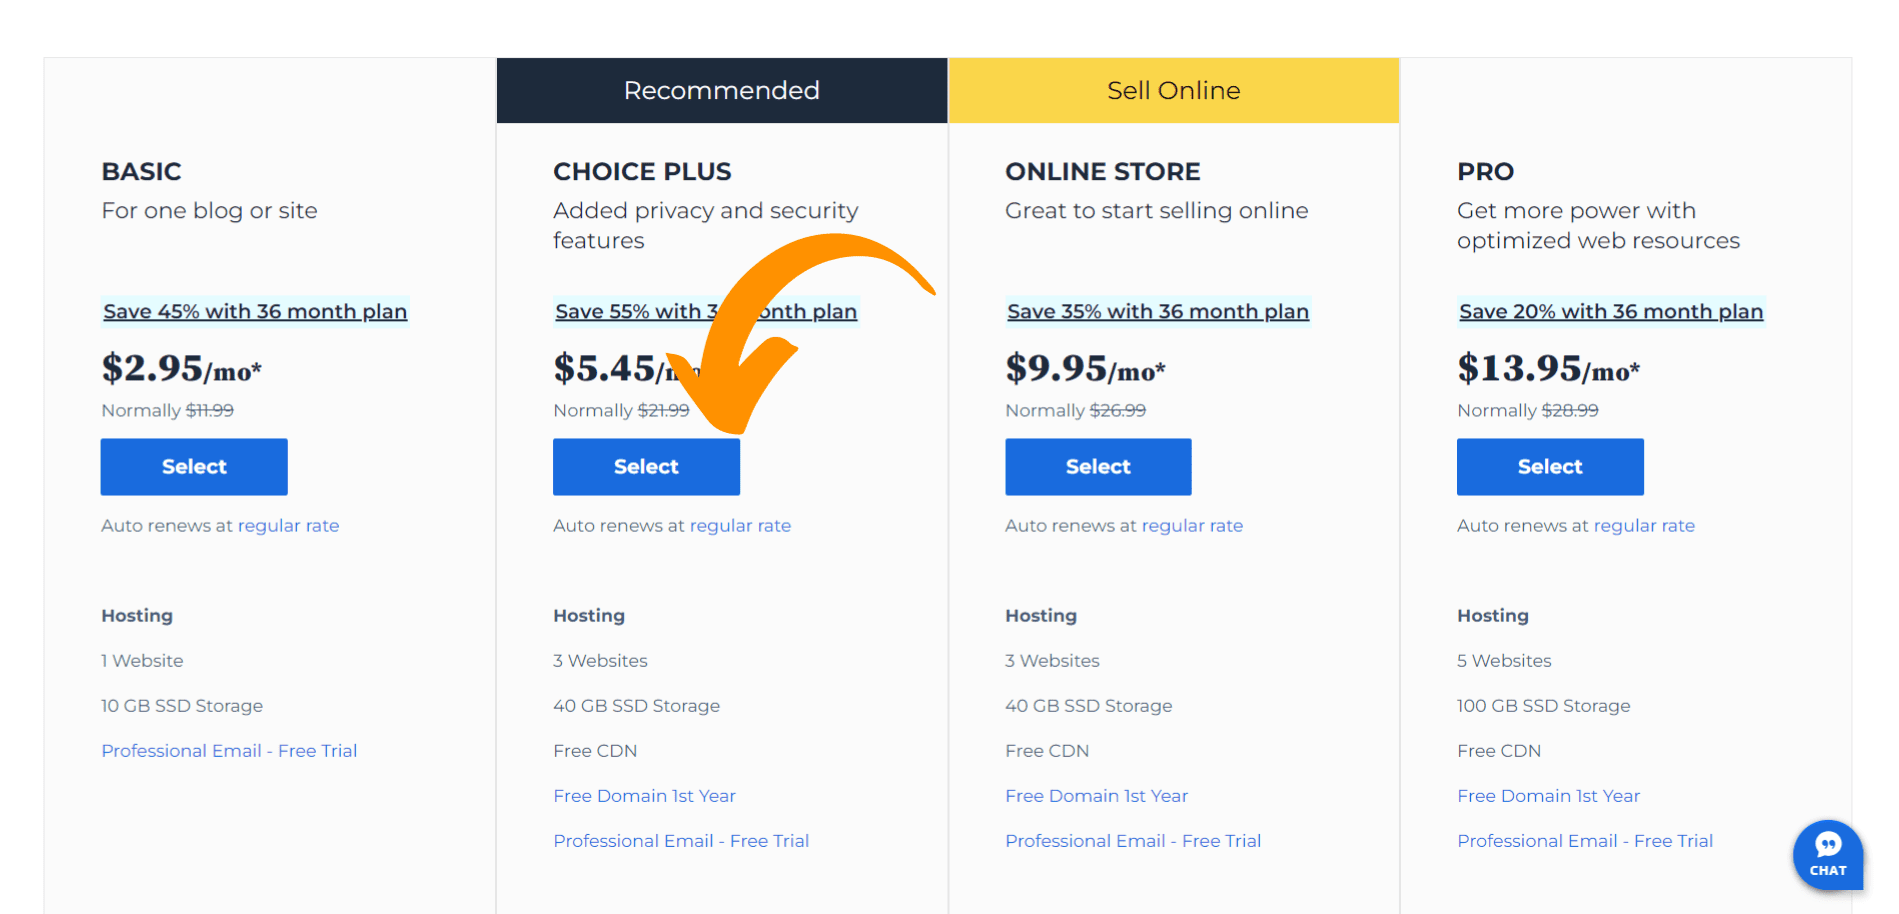Open Pro 'Free Domain 1st Year' link
Image resolution: width=1899 pixels, height=914 pixels.
click(1548, 796)
